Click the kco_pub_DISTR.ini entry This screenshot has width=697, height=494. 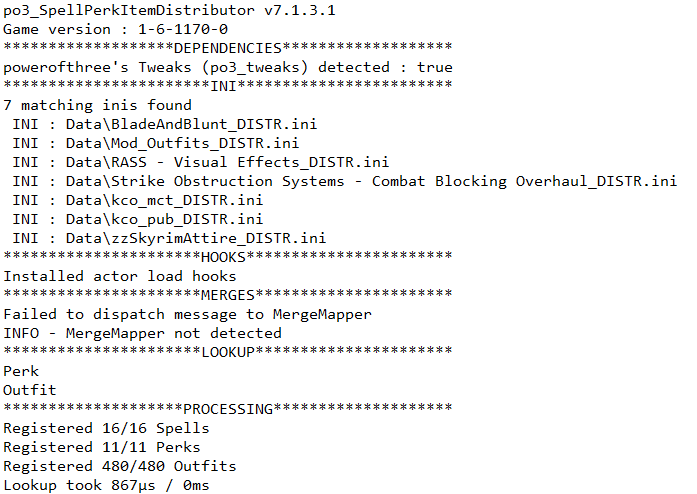(138, 219)
